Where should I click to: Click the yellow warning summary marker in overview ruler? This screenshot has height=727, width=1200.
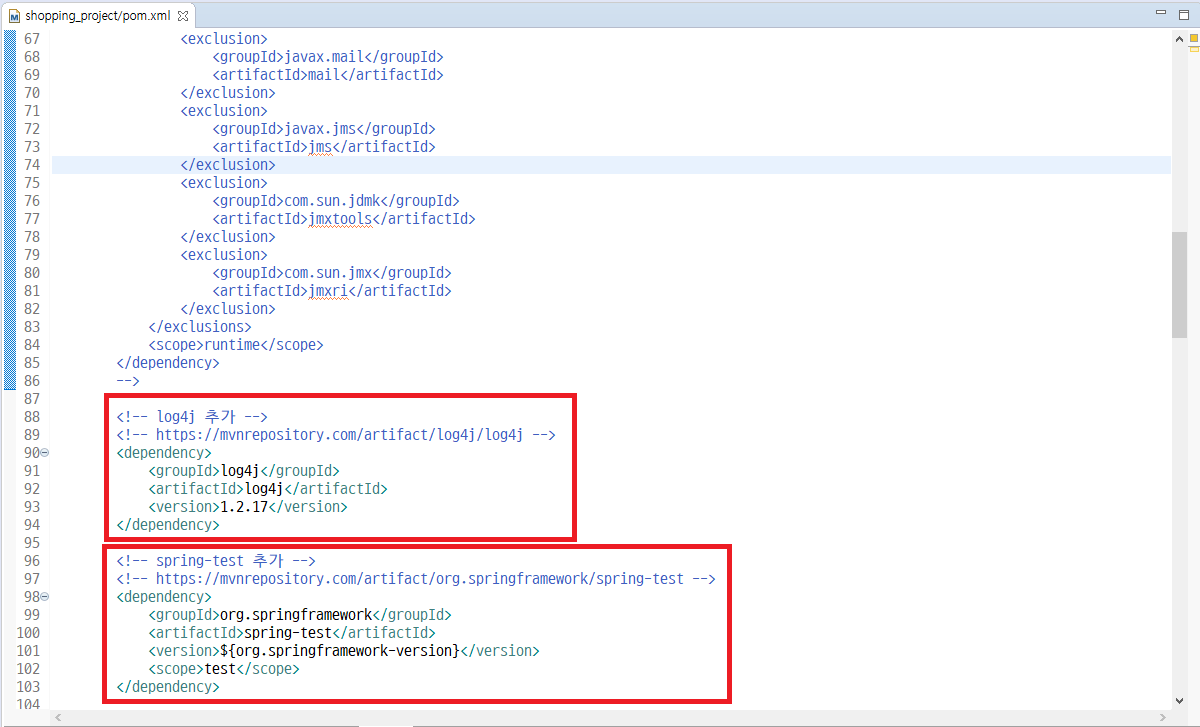coord(1194,38)
